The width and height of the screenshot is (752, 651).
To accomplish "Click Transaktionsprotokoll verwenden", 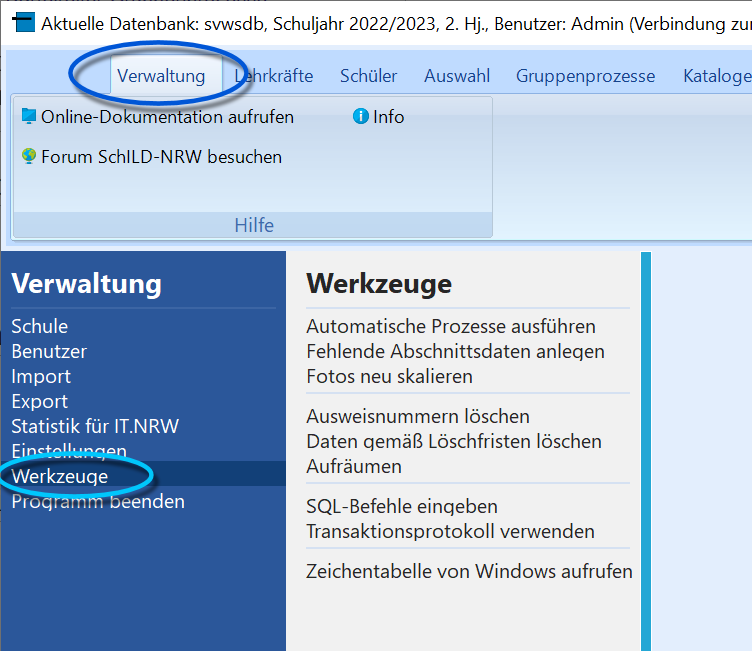I will (x=450, y=532).
